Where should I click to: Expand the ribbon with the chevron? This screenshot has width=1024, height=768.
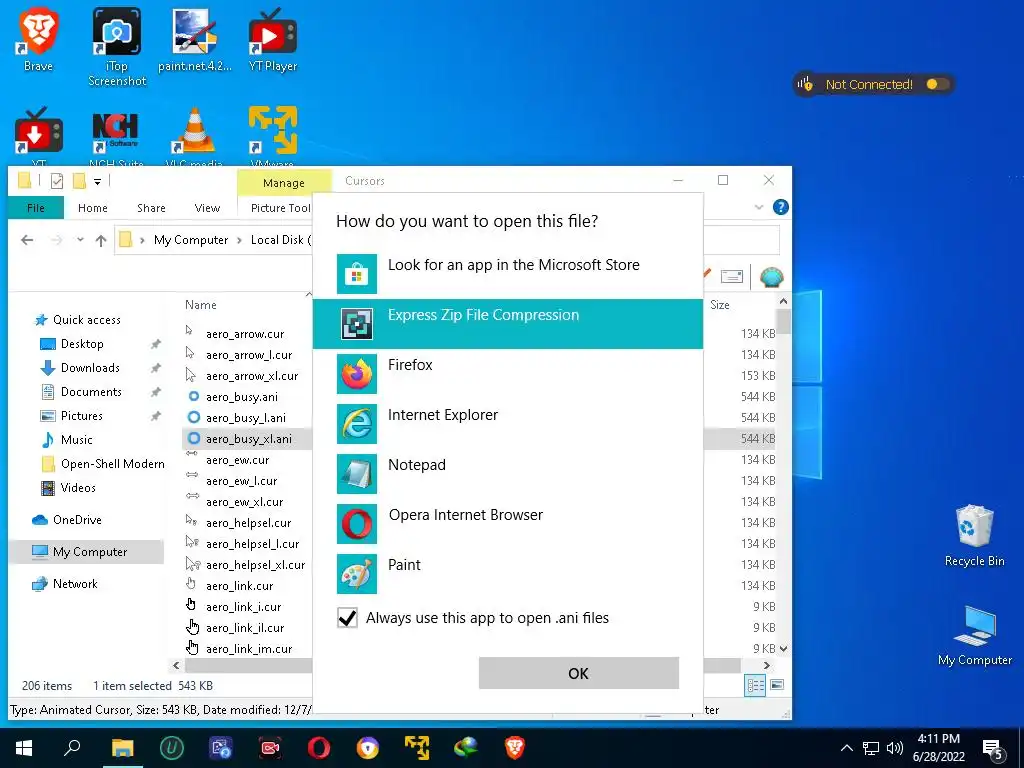(x=759, y=207)
